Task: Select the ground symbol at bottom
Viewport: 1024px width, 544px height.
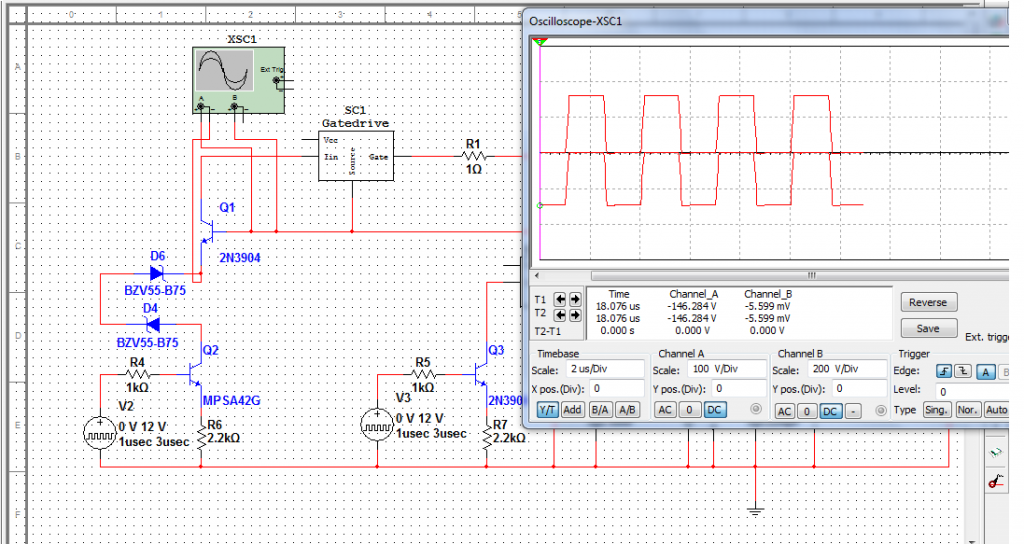Action: [756, 511]
